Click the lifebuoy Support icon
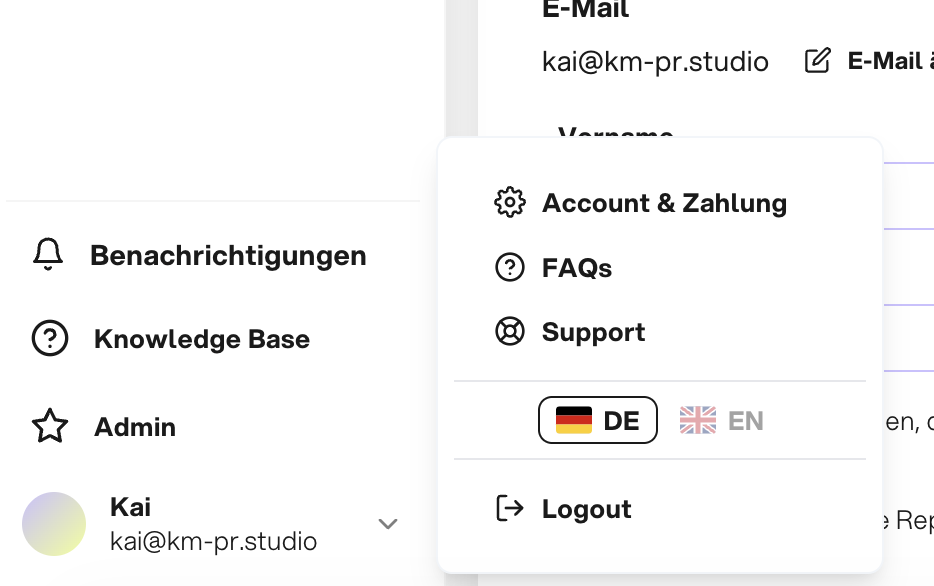 click(510, 331)
